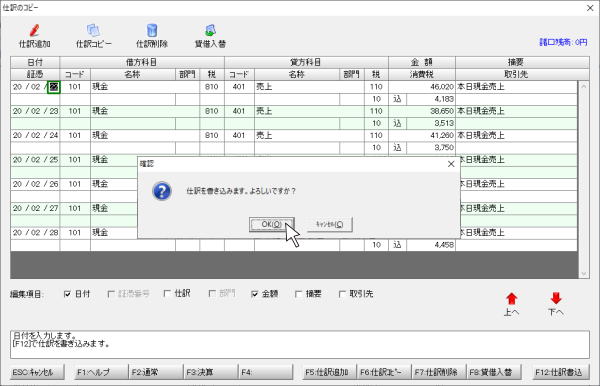The width and height of the screenshot is (600, 386).
Task: Click amount cell 46,020
Action: [x=422, y=87]
